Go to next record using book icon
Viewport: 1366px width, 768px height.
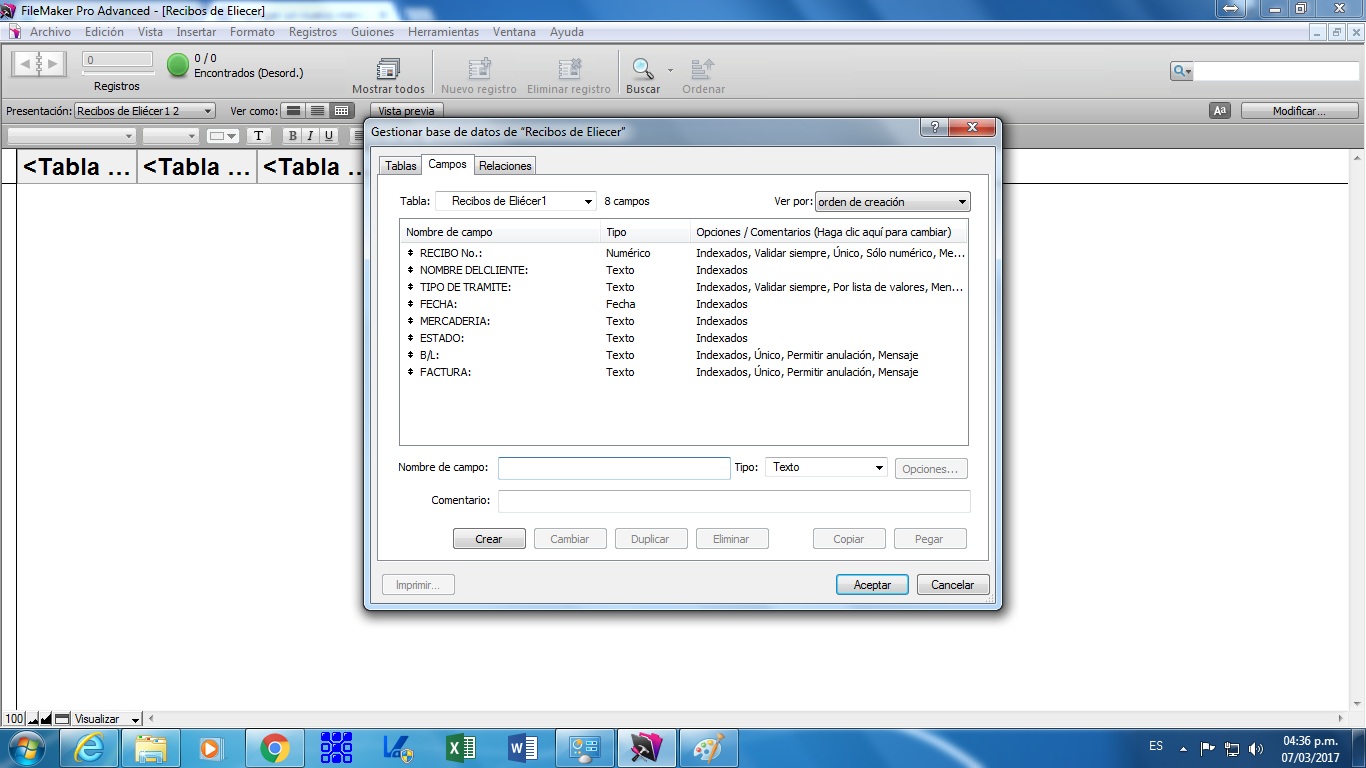tap(52, 64)
